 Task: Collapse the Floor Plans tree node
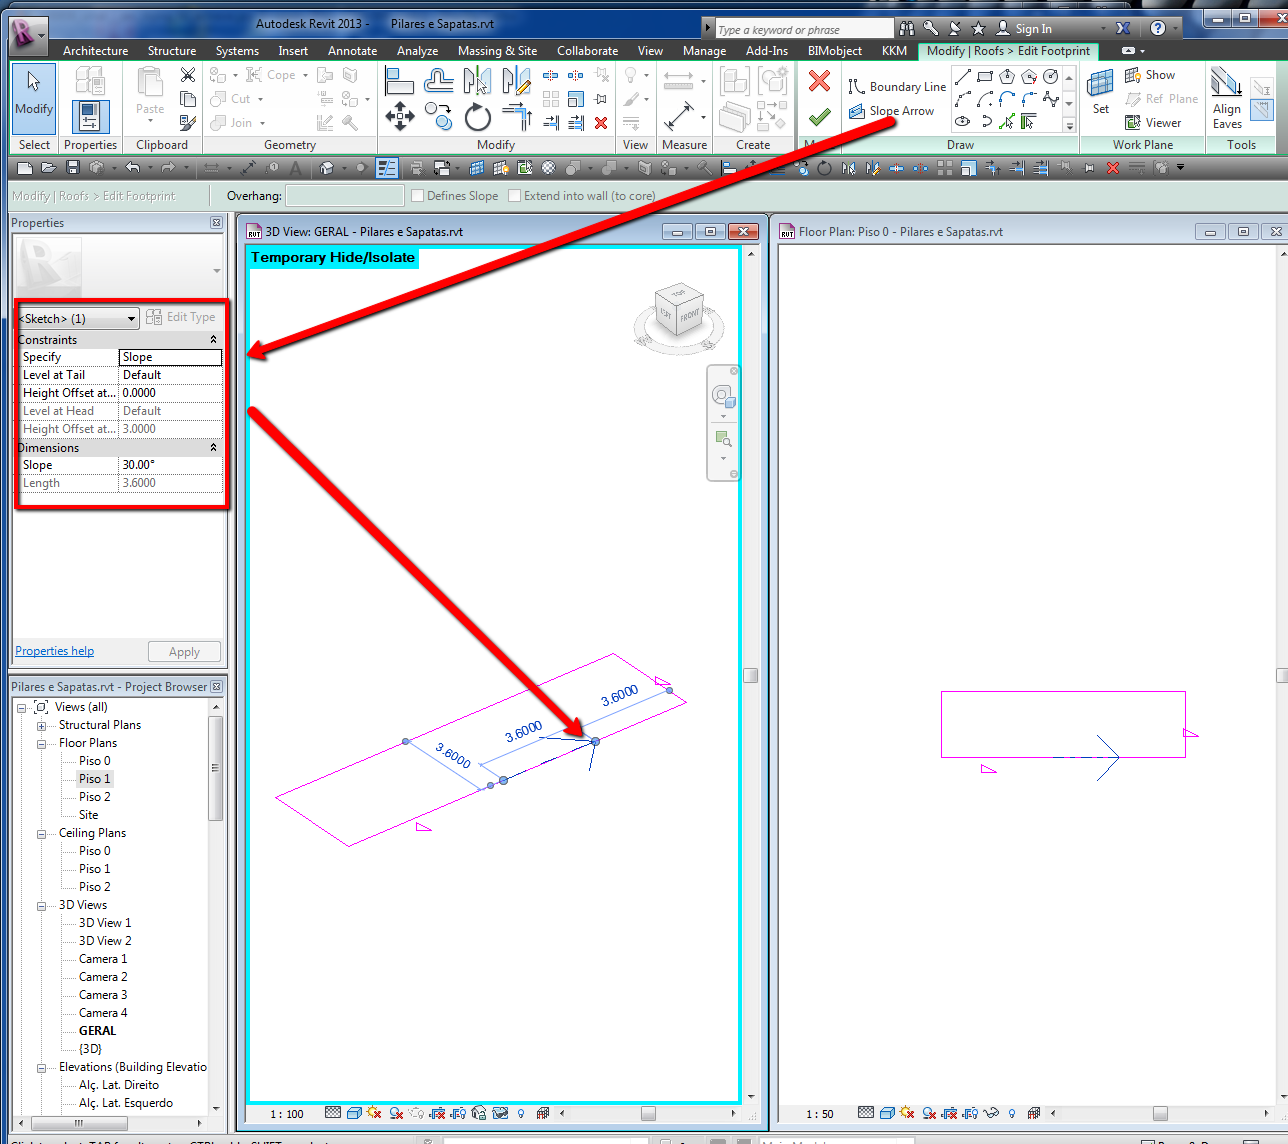[x=42, y=744]
